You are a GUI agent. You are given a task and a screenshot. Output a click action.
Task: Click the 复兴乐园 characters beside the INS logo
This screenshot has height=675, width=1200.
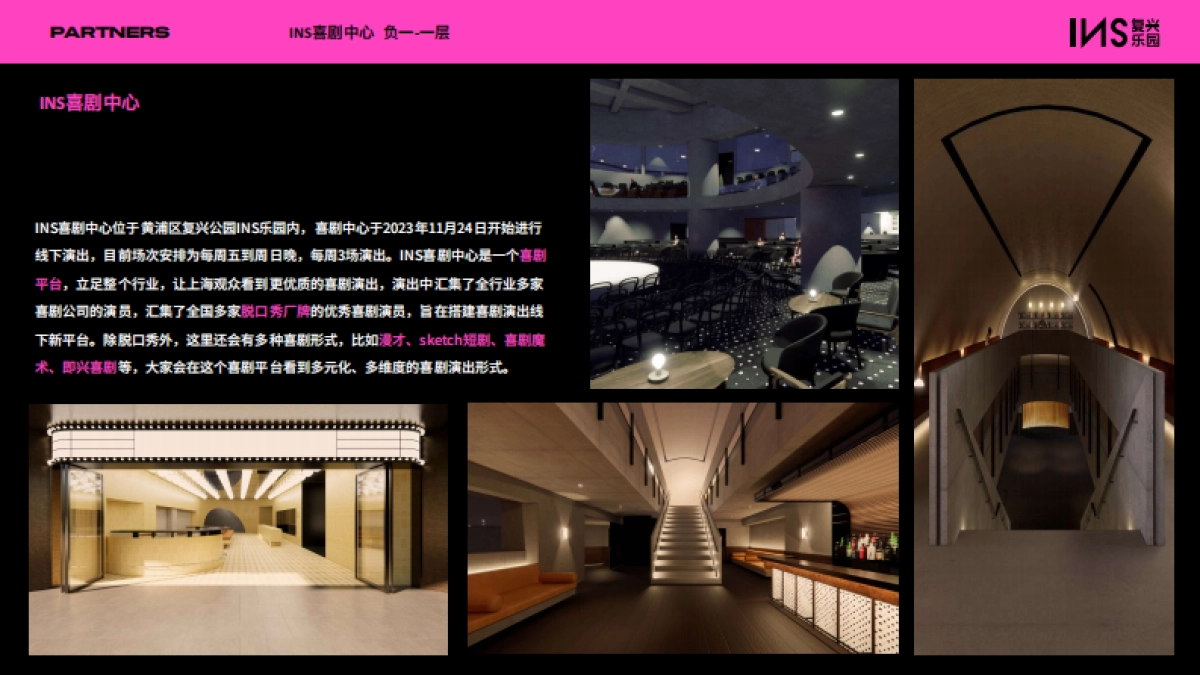tap(1145, 32)
